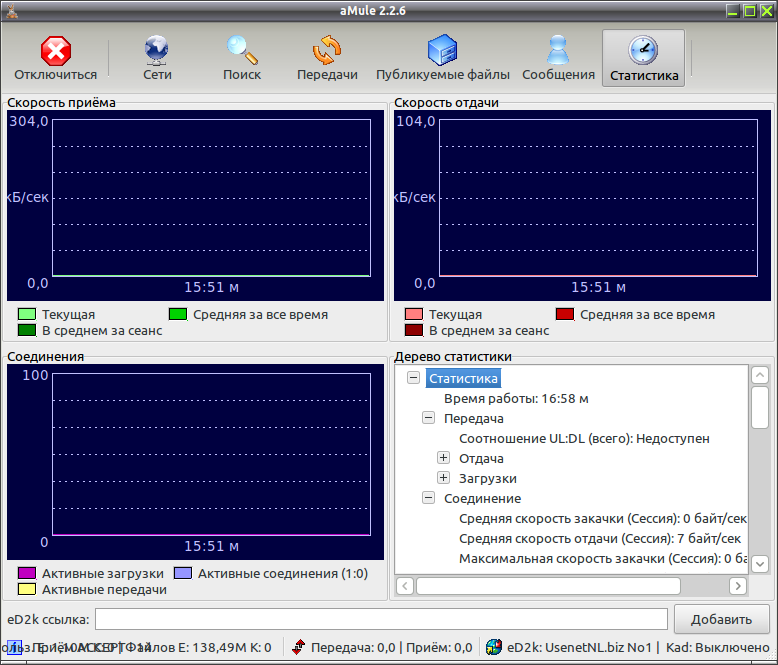Screen dimensions: 778x665
Task: Click the statistics tree horizontal scrollbar thumb
Action: (548, 586)
